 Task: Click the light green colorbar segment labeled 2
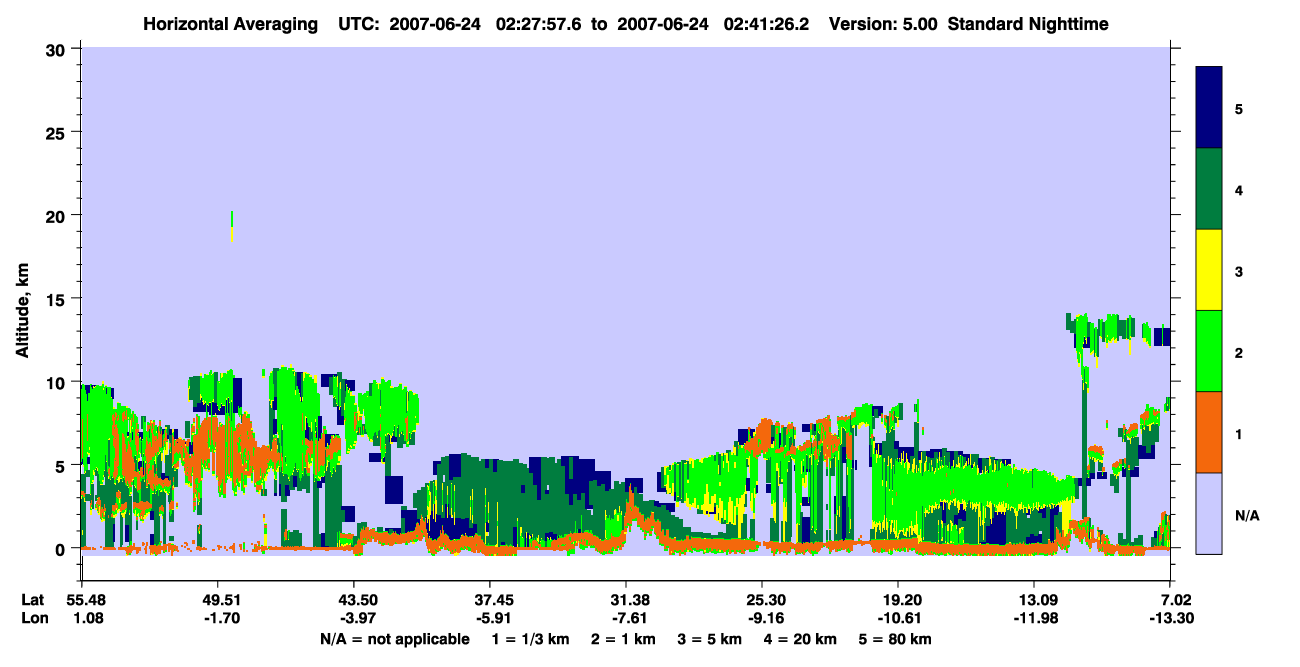coord(1209,351)
